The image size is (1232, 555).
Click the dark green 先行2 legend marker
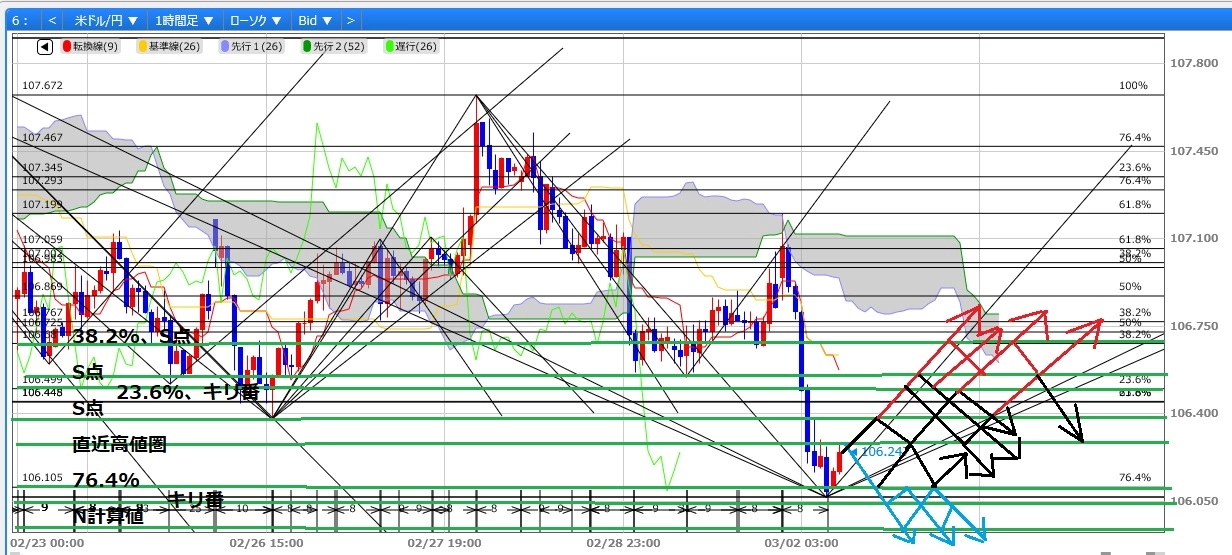click(x=309, y=46)
